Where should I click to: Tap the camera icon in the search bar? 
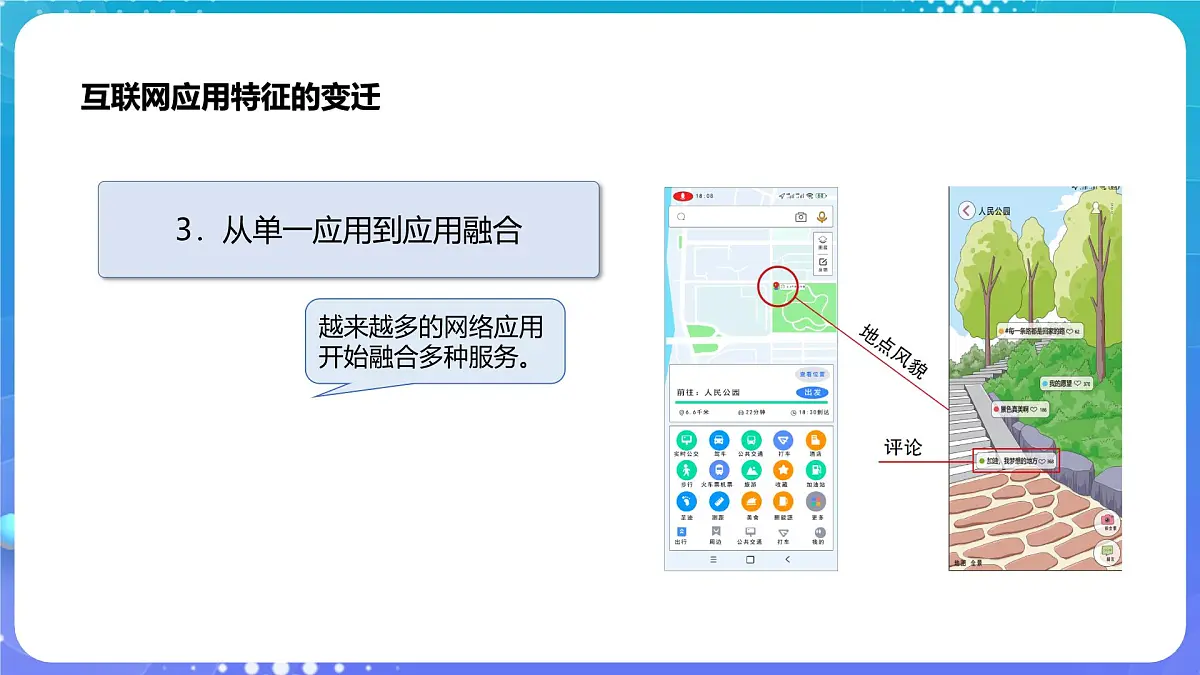pyautogui.click(x=801, y=217)
